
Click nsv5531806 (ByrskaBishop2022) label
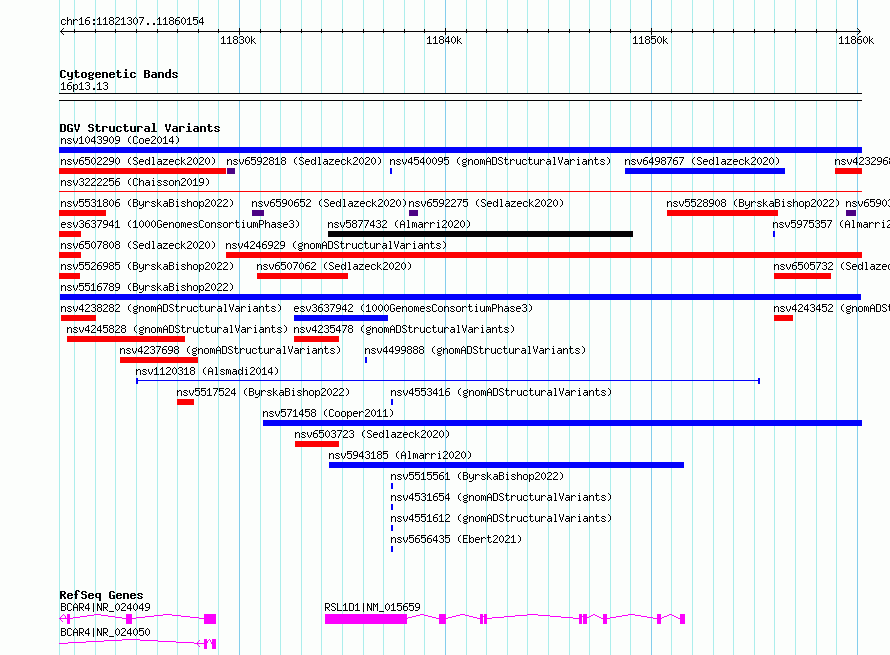pyautogui.click(x=147, y=203)
